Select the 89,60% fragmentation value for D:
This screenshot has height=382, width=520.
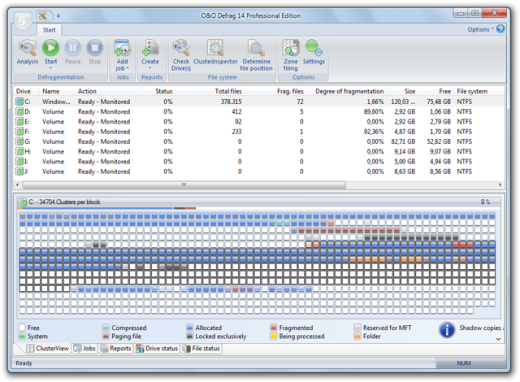pos(373,112)
